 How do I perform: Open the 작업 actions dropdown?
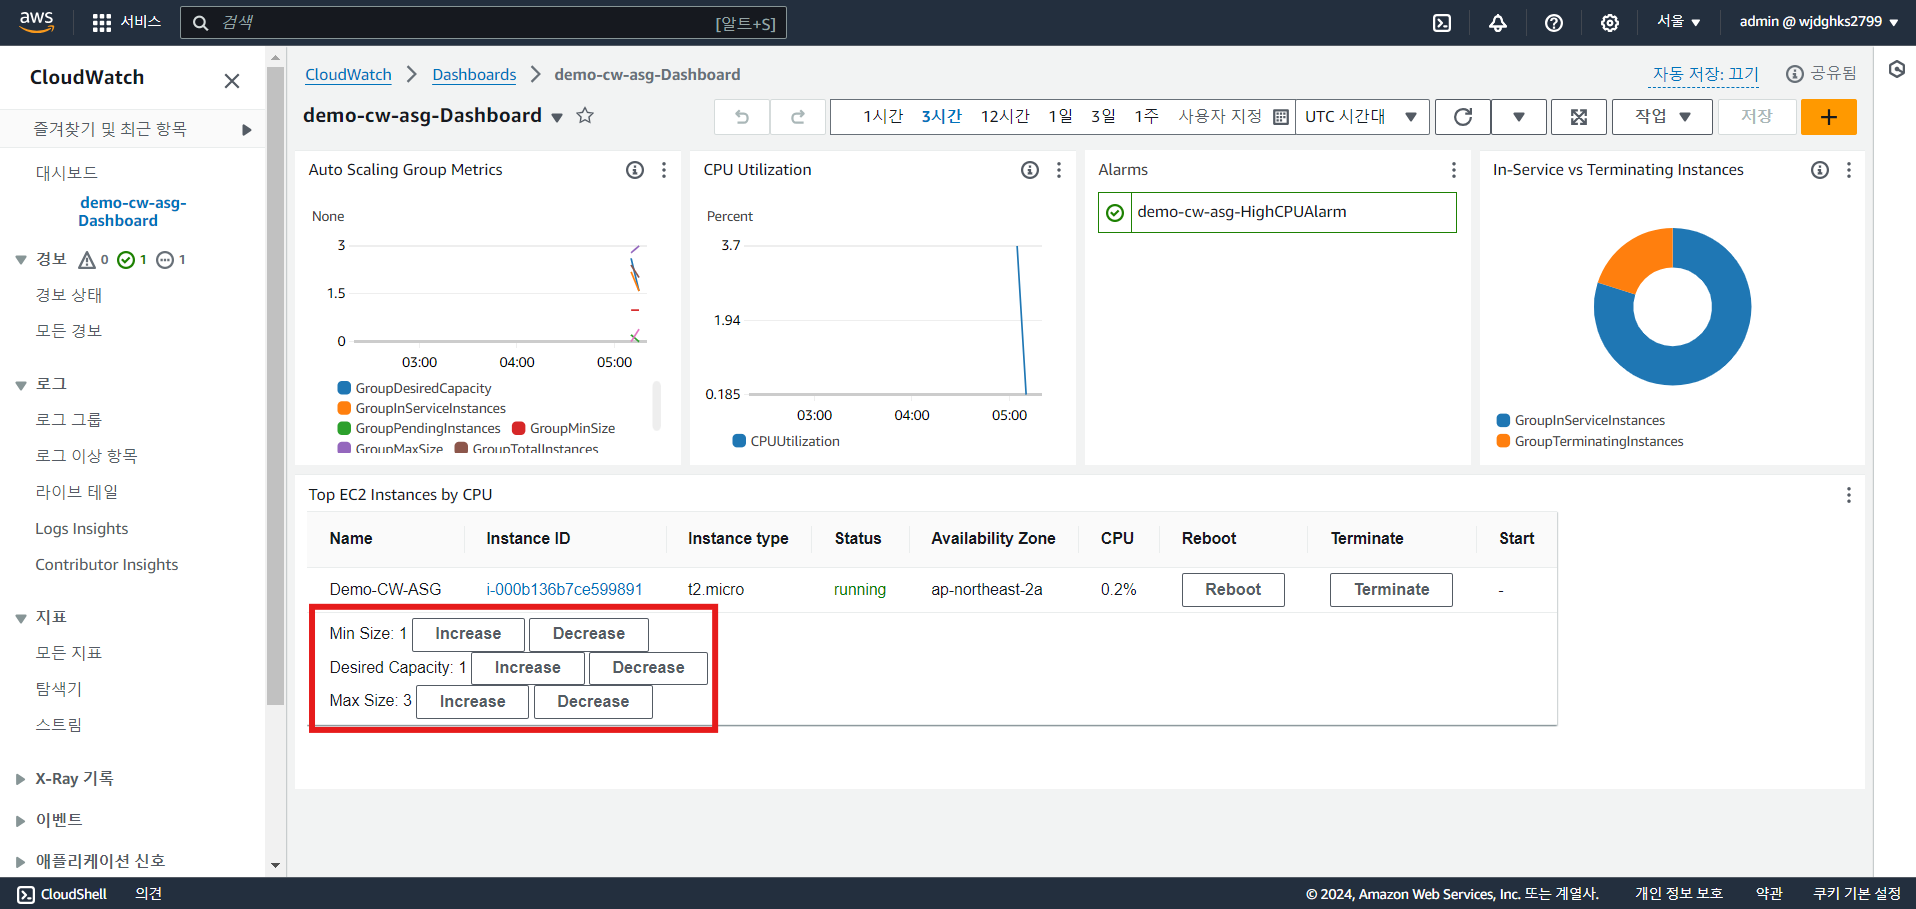1662,117
